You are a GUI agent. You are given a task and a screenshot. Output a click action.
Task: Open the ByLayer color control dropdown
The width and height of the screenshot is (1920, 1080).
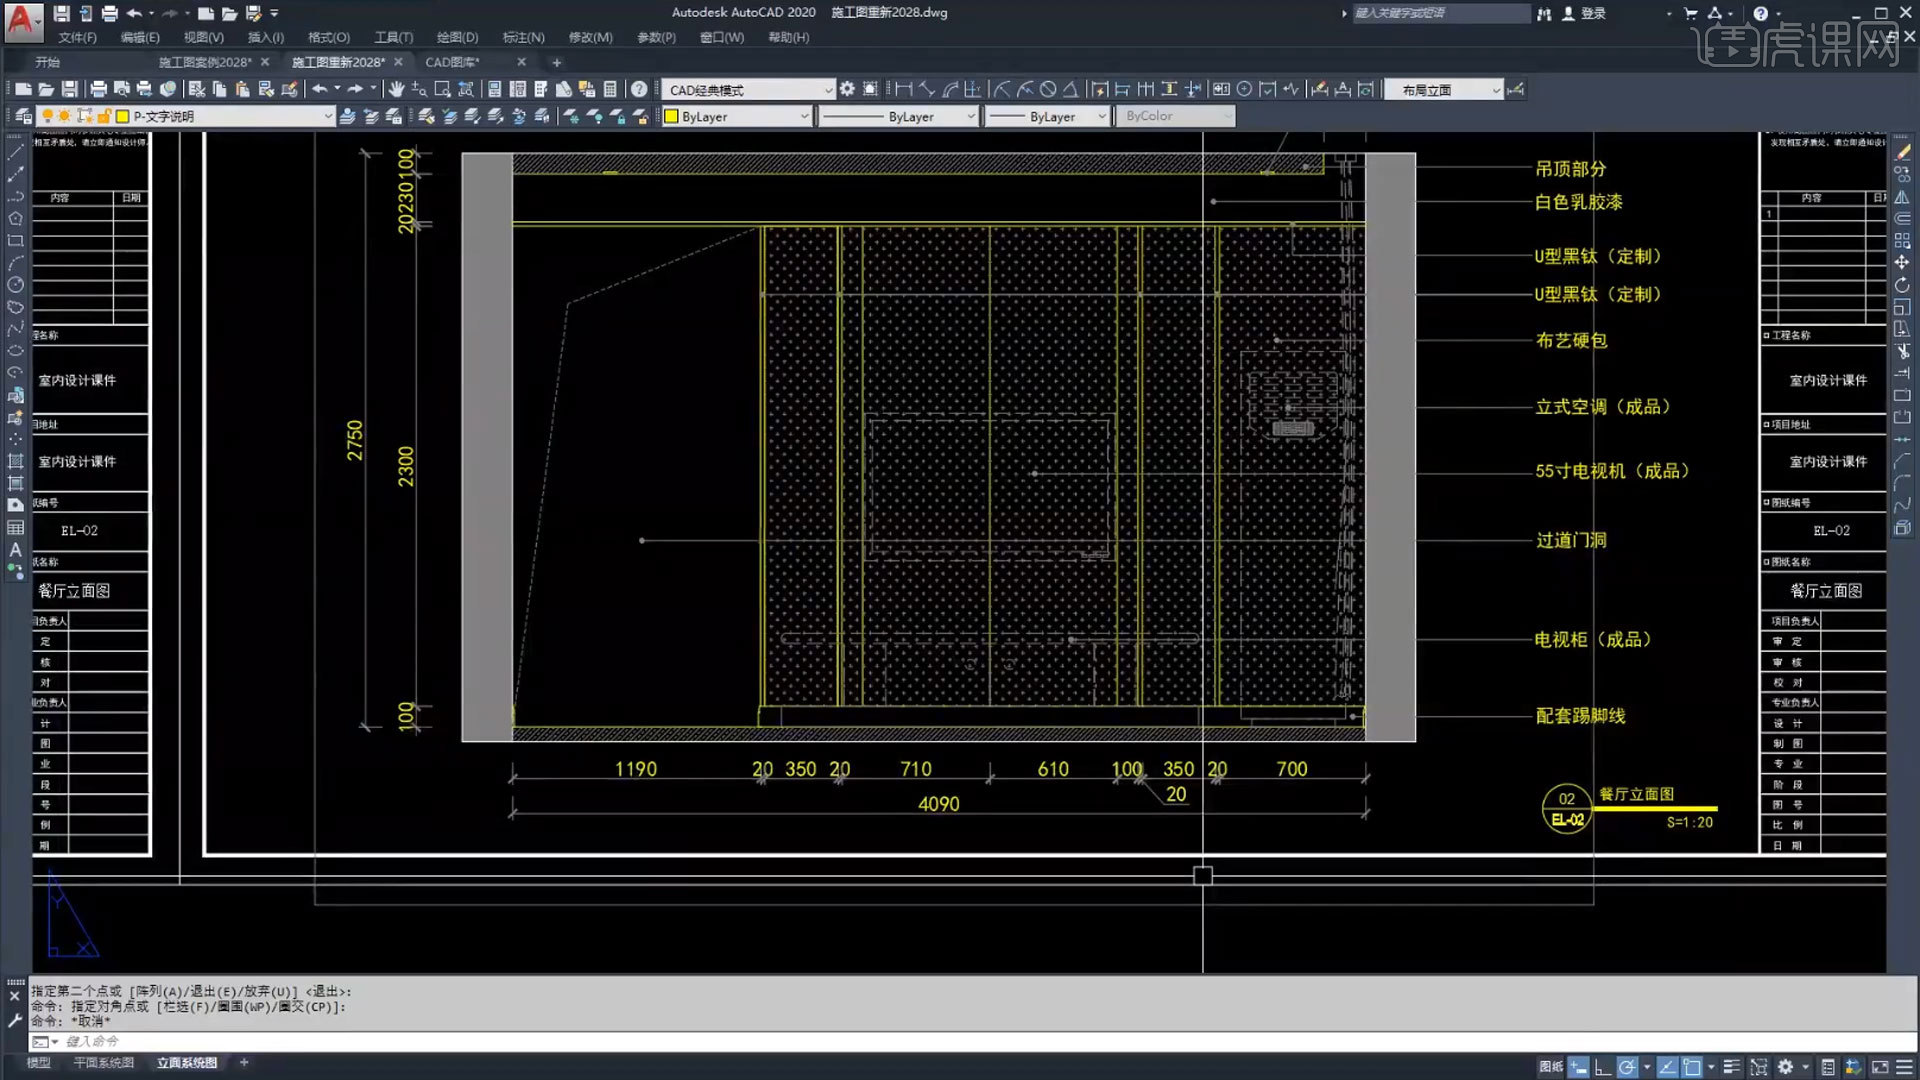pyautogui.click(x=737, y=116)
